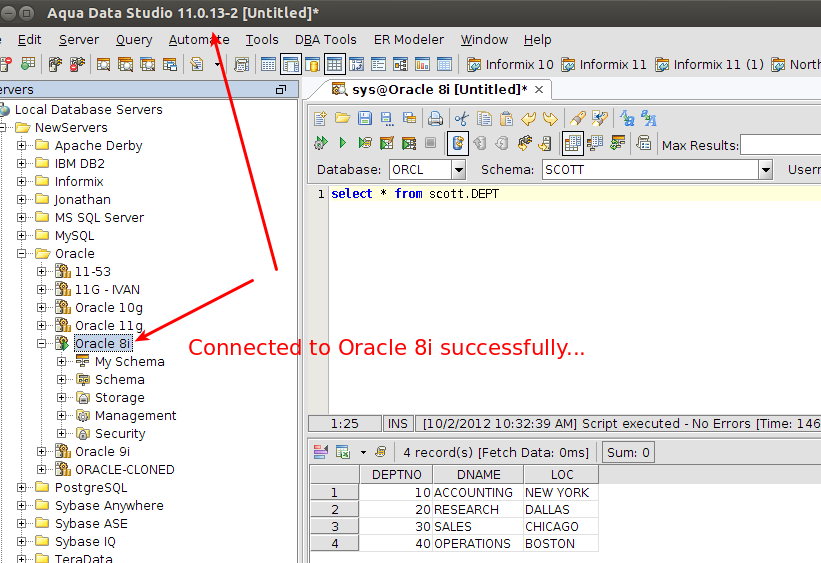Screen dimensions: 821x563
Task: Click the Copy icon
Action: [x=484, y=119]
